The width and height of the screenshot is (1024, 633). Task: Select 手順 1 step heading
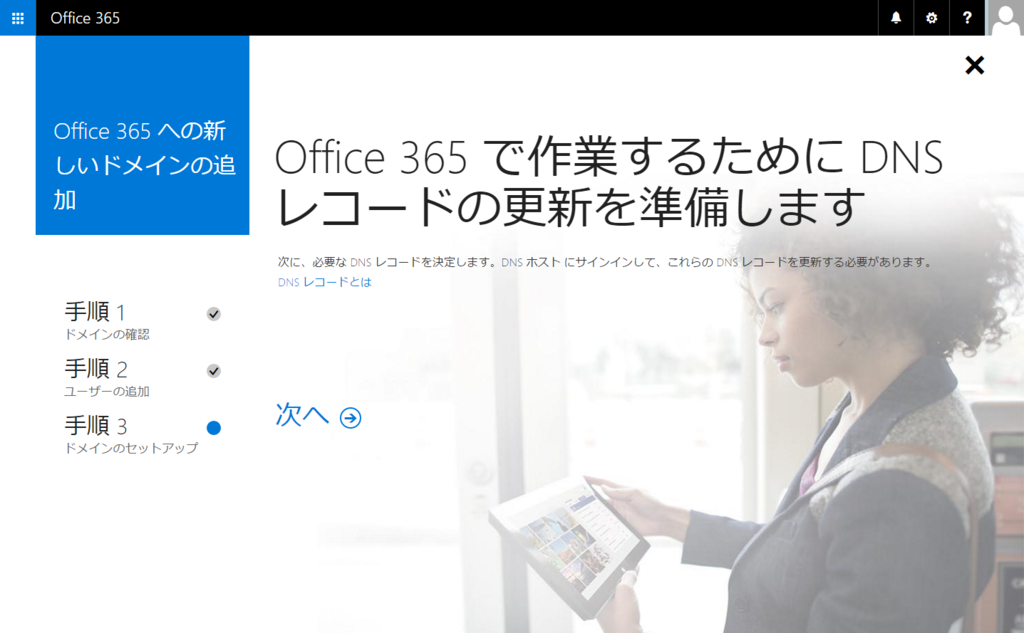95,312
